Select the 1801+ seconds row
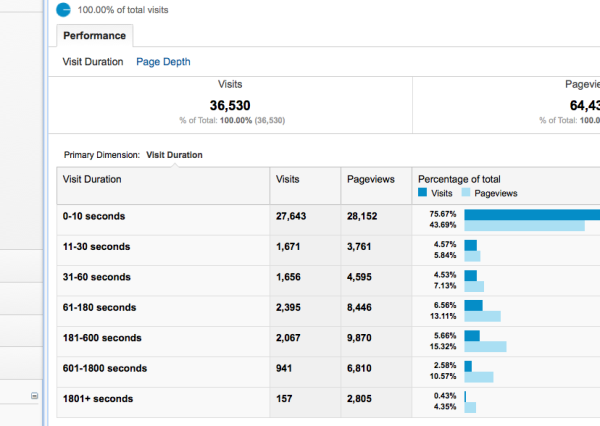This screenshot has height=426, width=600. coord(328,402)
